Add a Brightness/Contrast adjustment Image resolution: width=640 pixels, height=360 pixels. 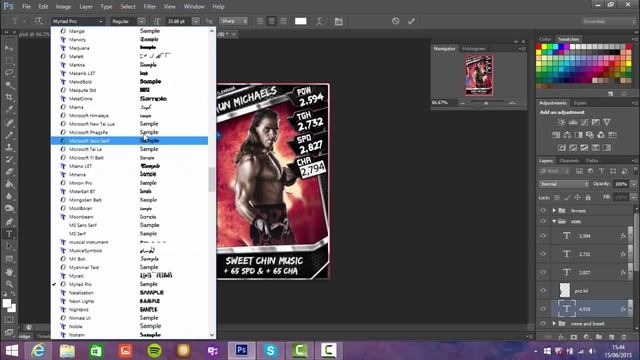coord(562,122)
